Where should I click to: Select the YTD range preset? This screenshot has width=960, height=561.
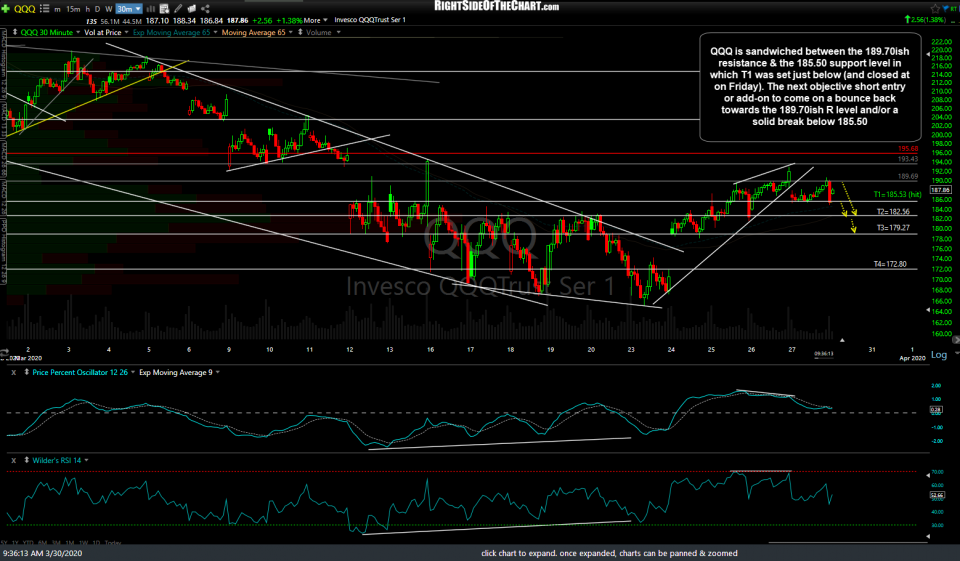[x=29, y=543]
